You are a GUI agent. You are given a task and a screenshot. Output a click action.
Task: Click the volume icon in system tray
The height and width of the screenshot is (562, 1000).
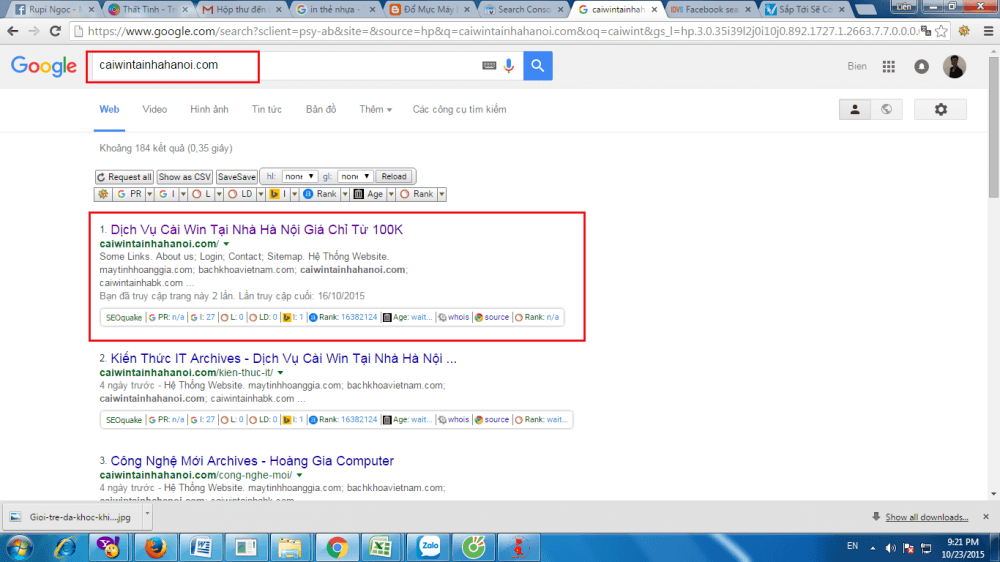click(x=890, y=548)
